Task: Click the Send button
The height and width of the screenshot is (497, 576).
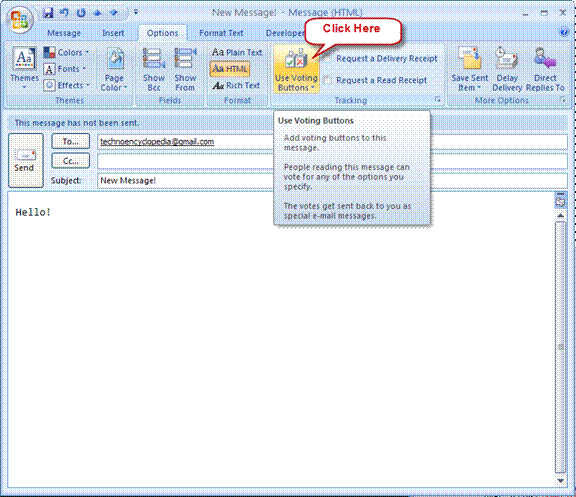Action: click(x=26, y=161)
